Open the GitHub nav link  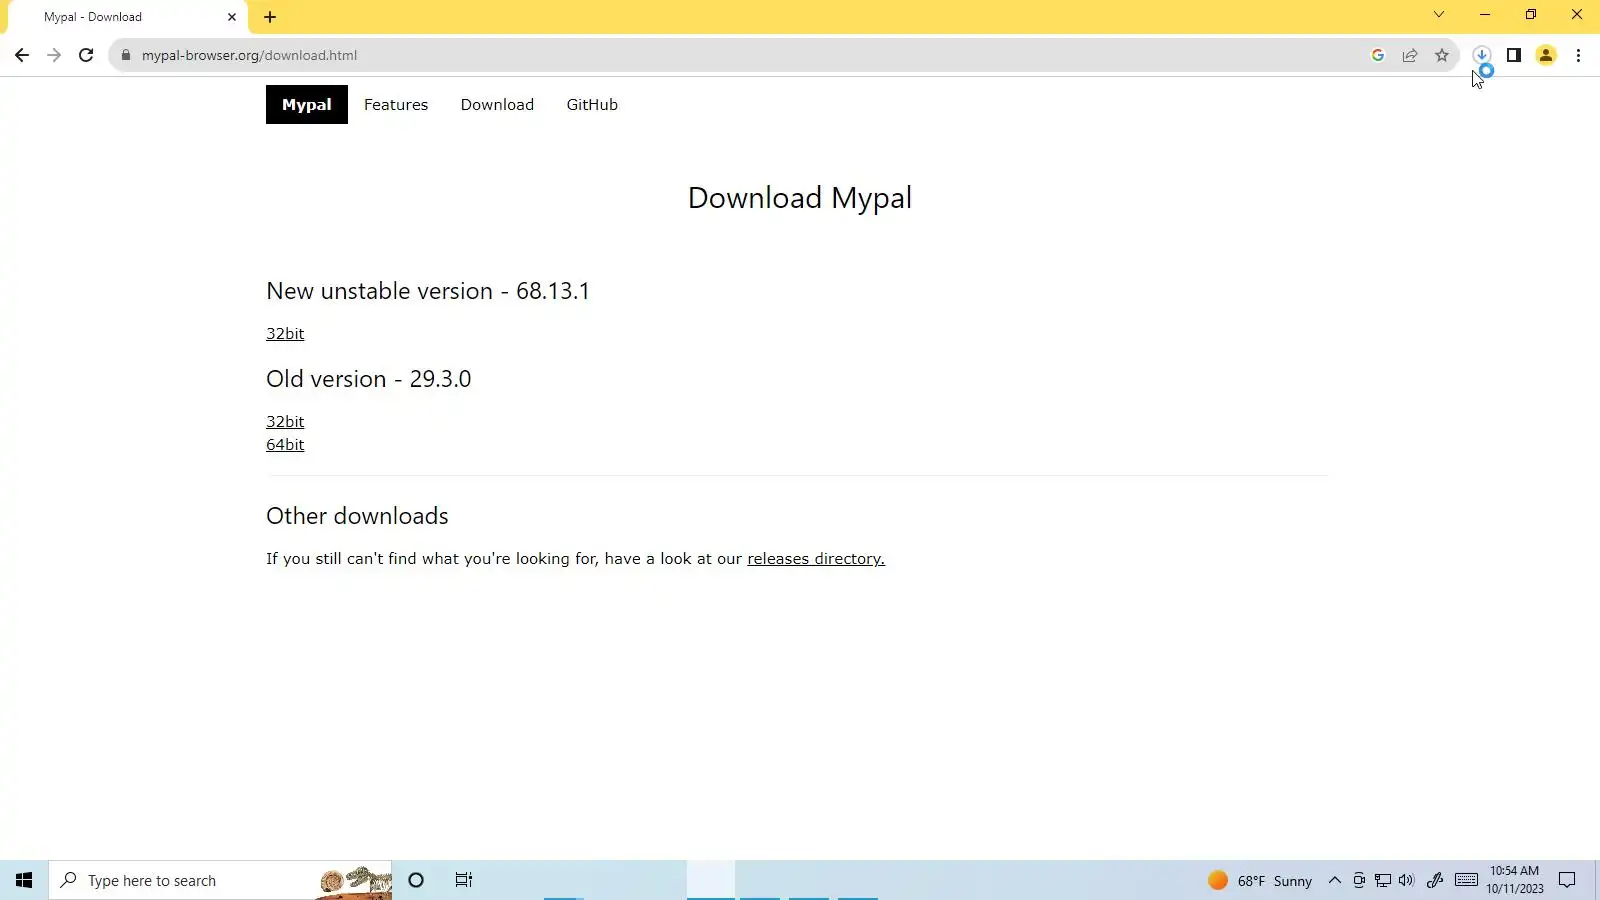(592, 104)
